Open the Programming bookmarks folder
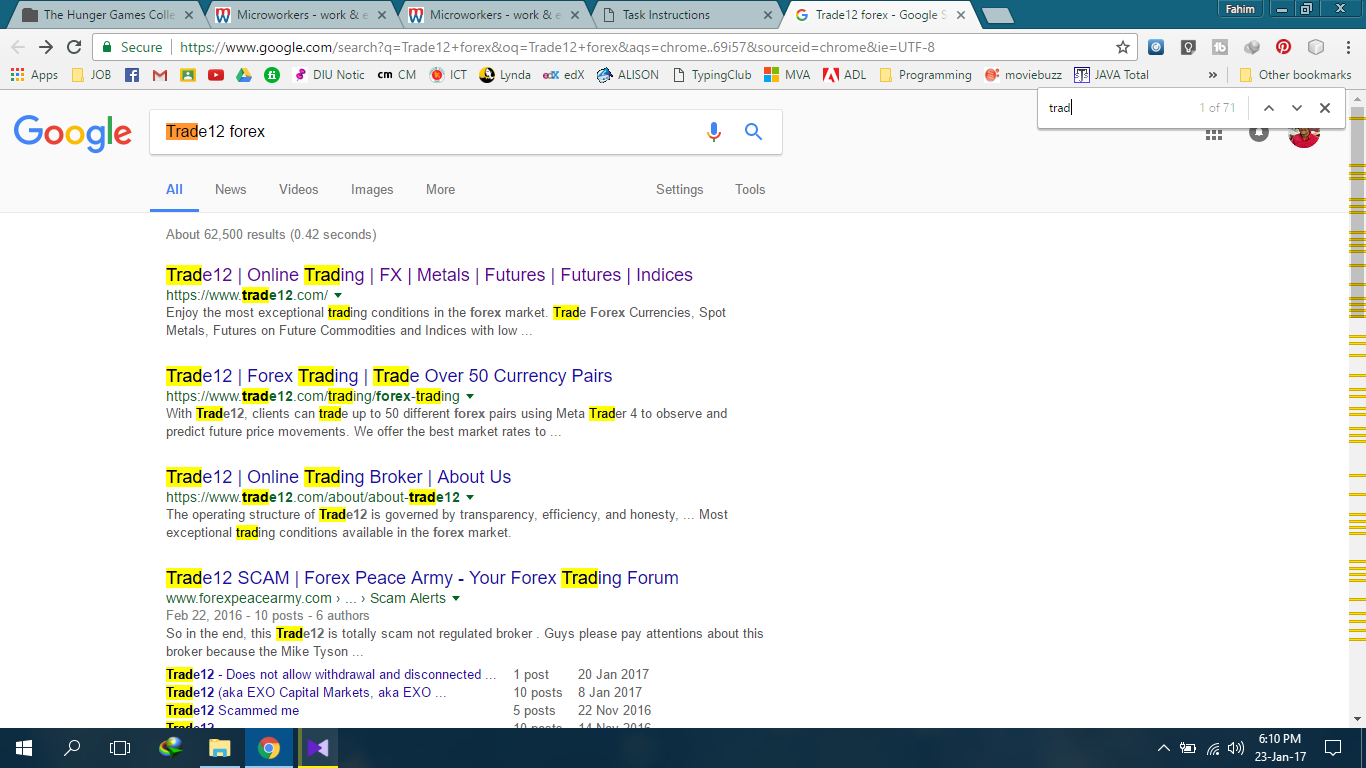 pos(925,75)
